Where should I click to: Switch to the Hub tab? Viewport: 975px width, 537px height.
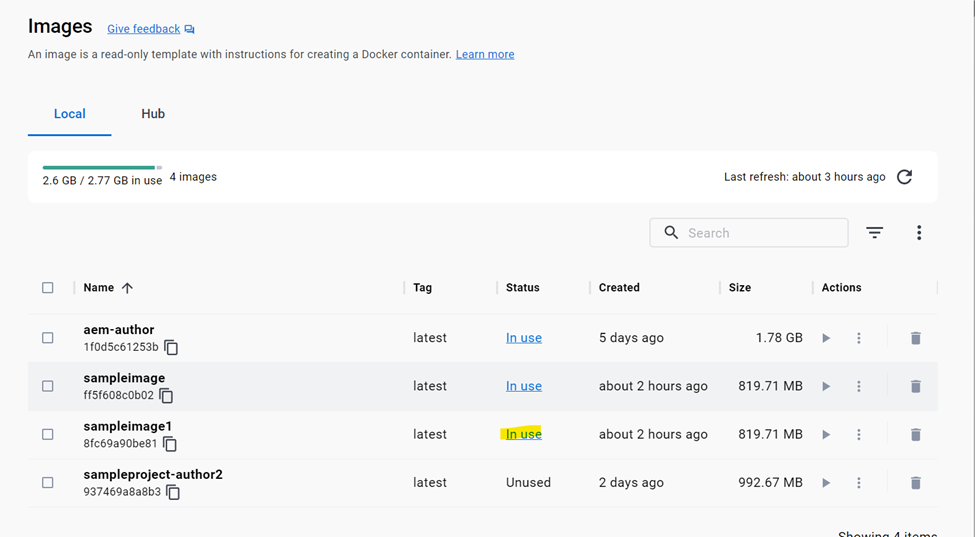point(153,114)
